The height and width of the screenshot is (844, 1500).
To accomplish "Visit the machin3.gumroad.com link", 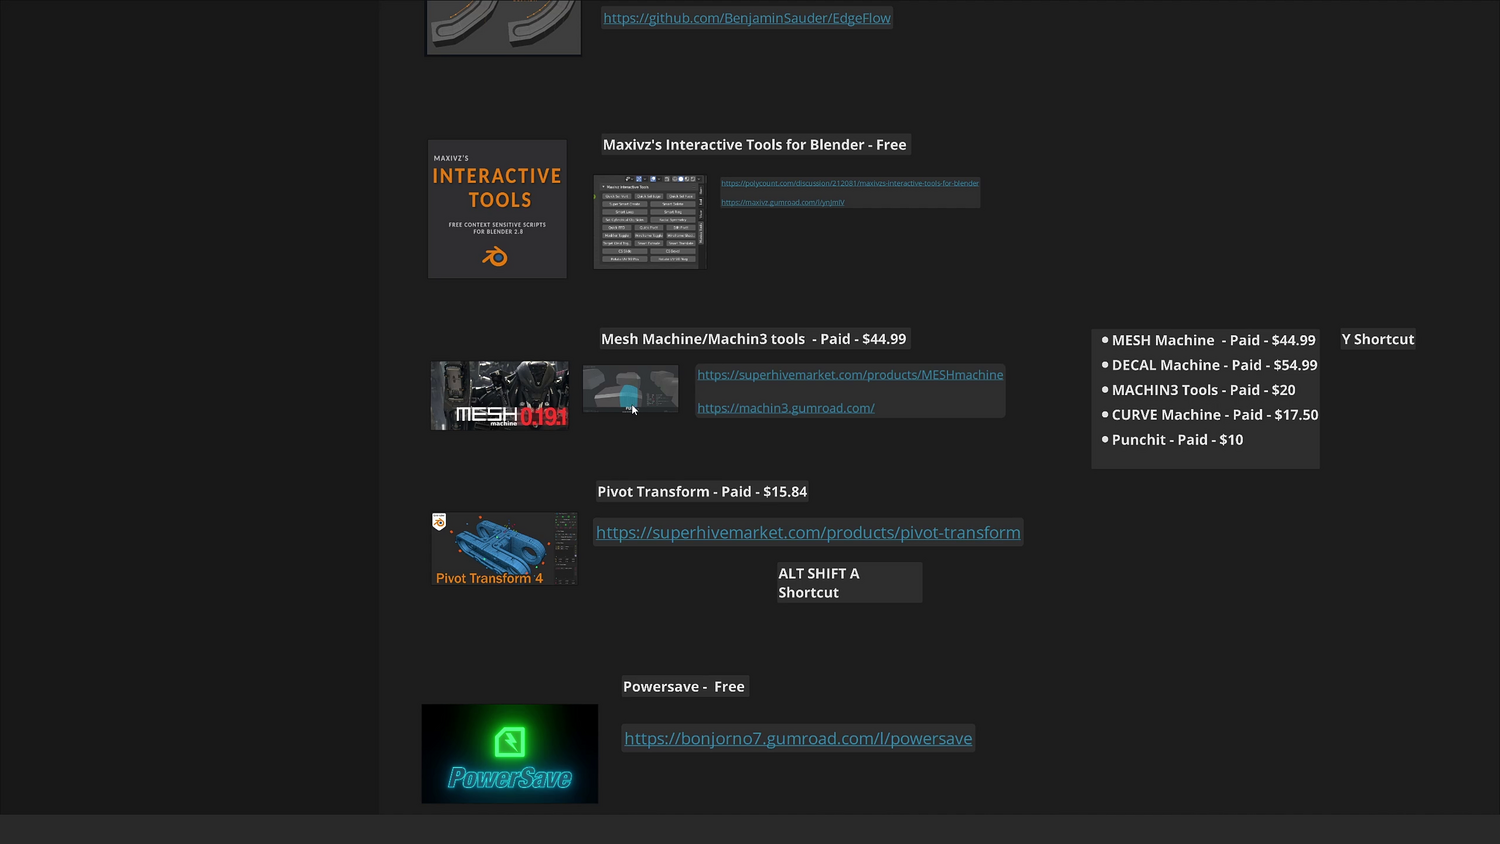I will 786,408.
